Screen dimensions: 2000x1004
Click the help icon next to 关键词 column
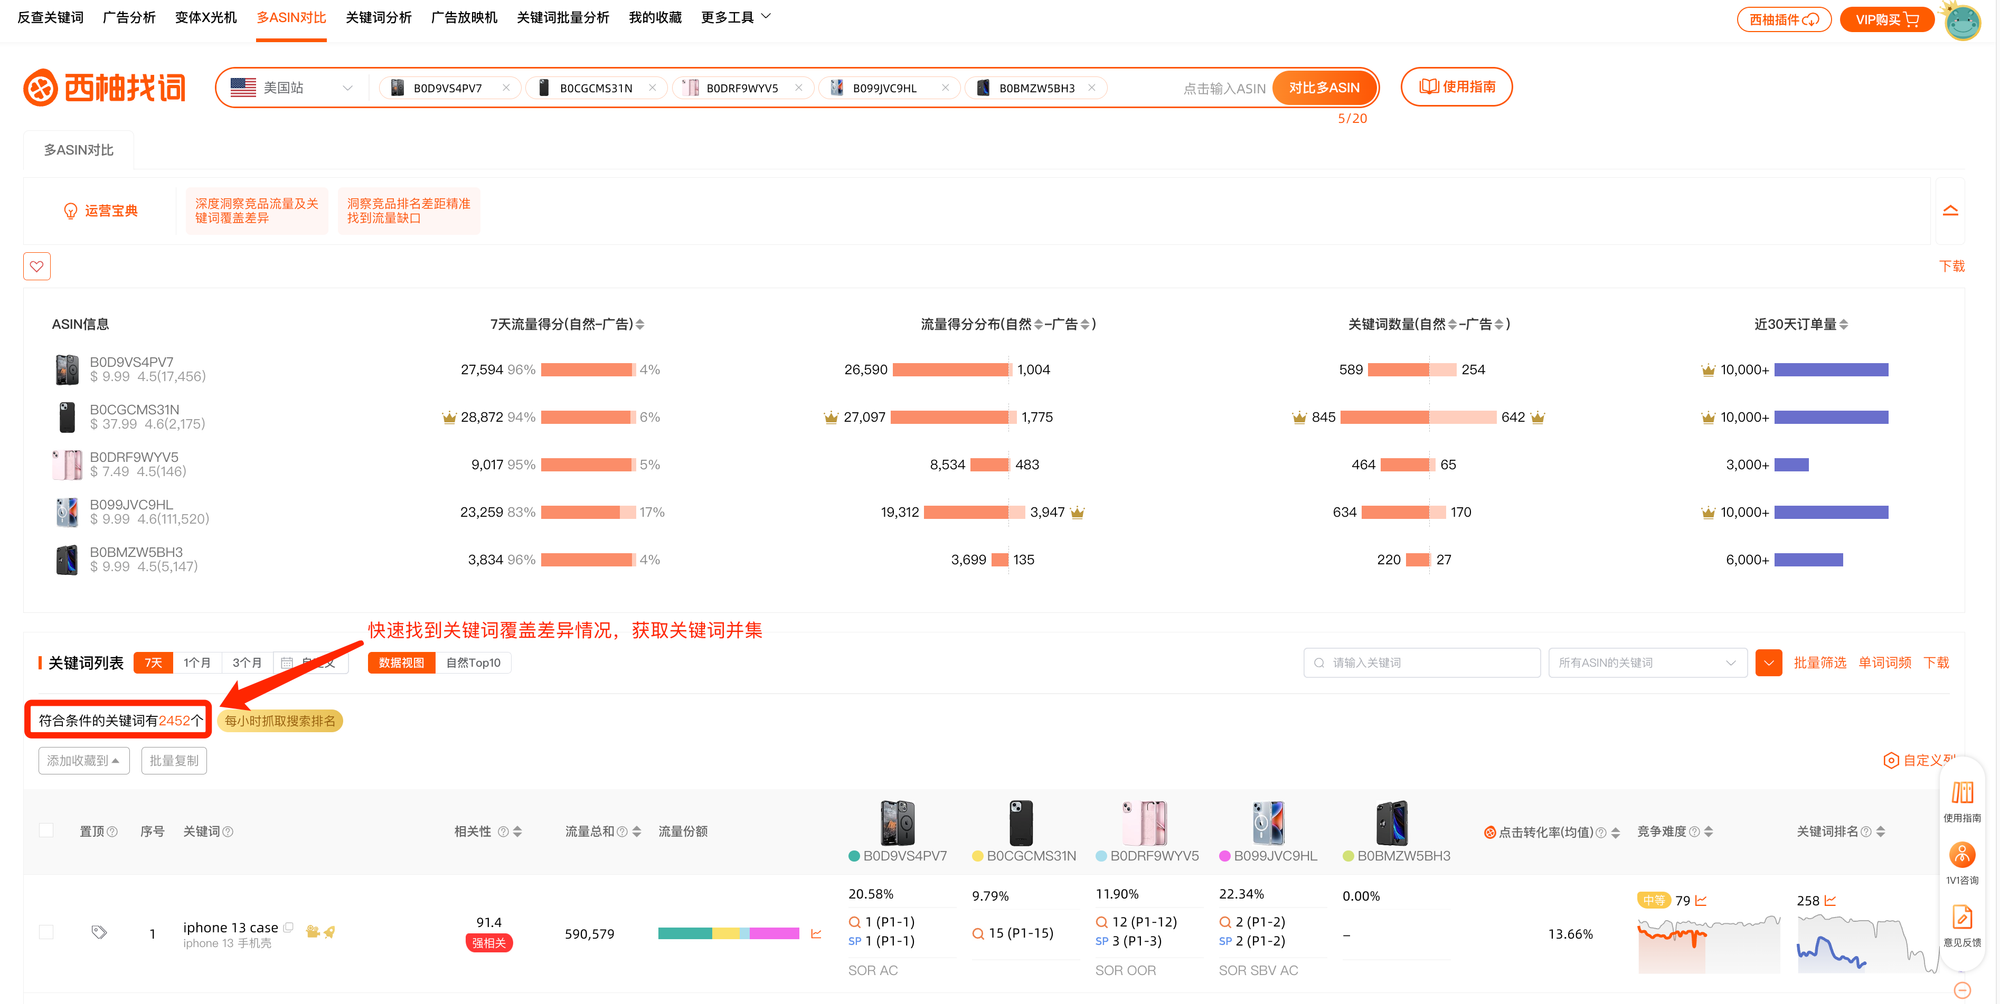[228, 832]
